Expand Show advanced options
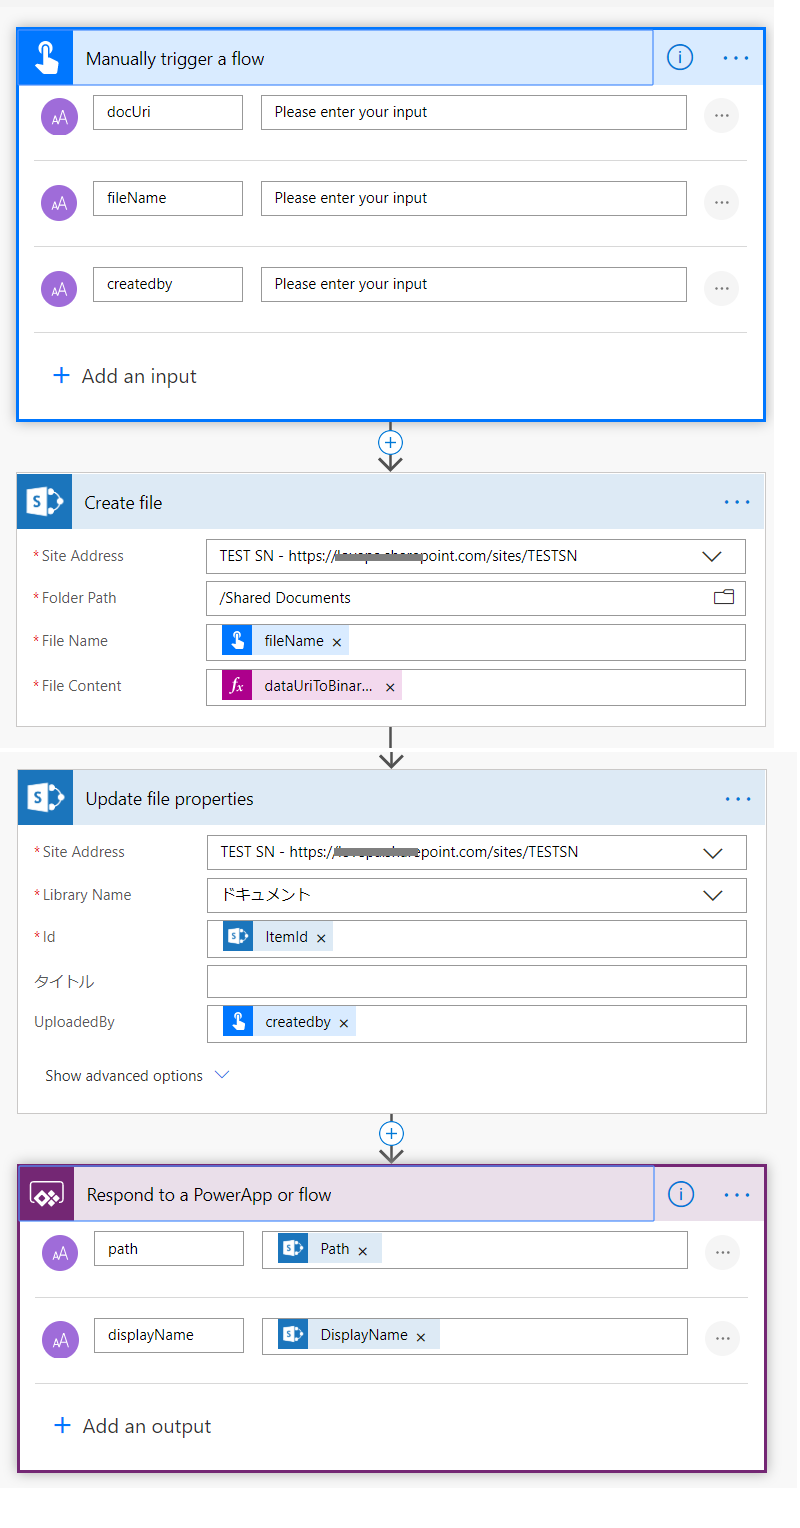Image resolution: width=800 pixels, height=1528 pixels. click(x=137, y=1076)
